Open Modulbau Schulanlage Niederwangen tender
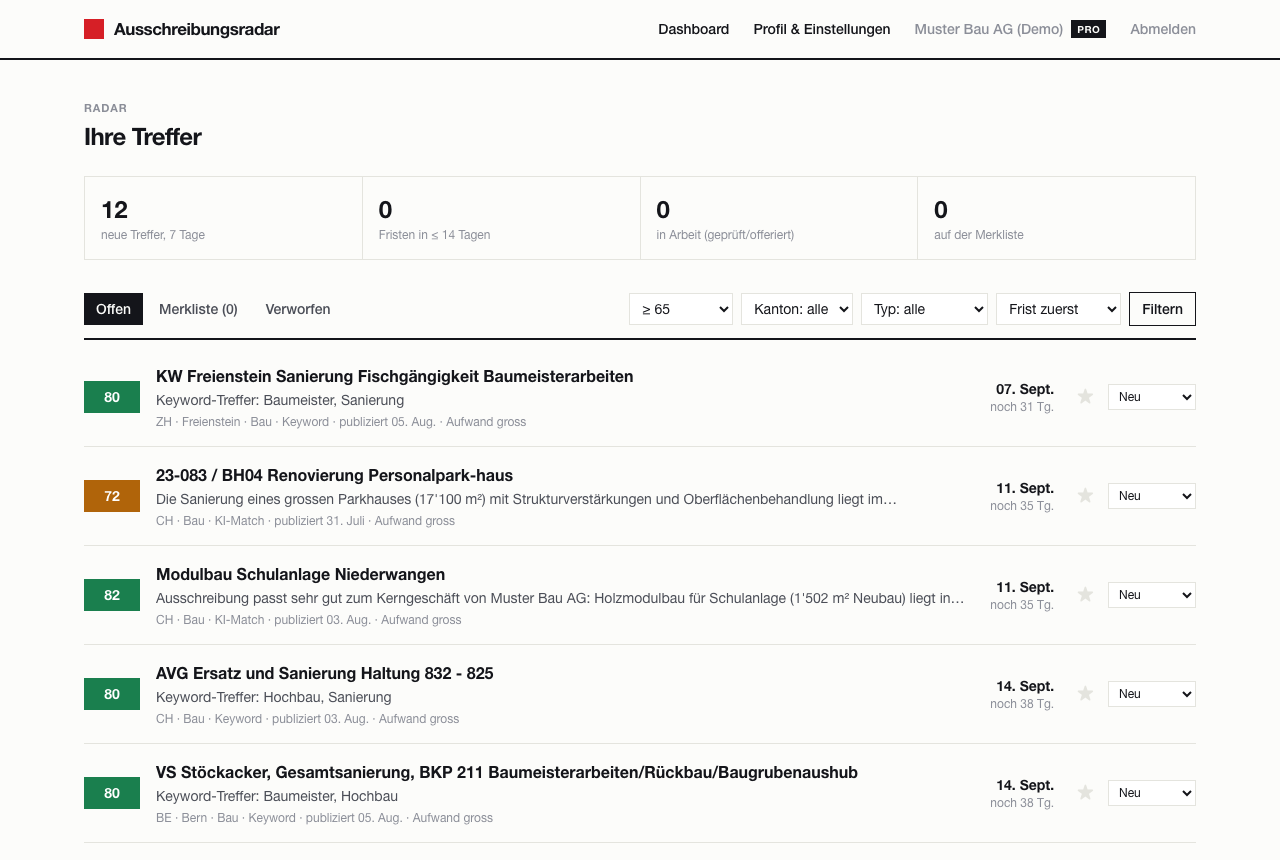The width and height of the screenshot is (1280, 860). 301,575
